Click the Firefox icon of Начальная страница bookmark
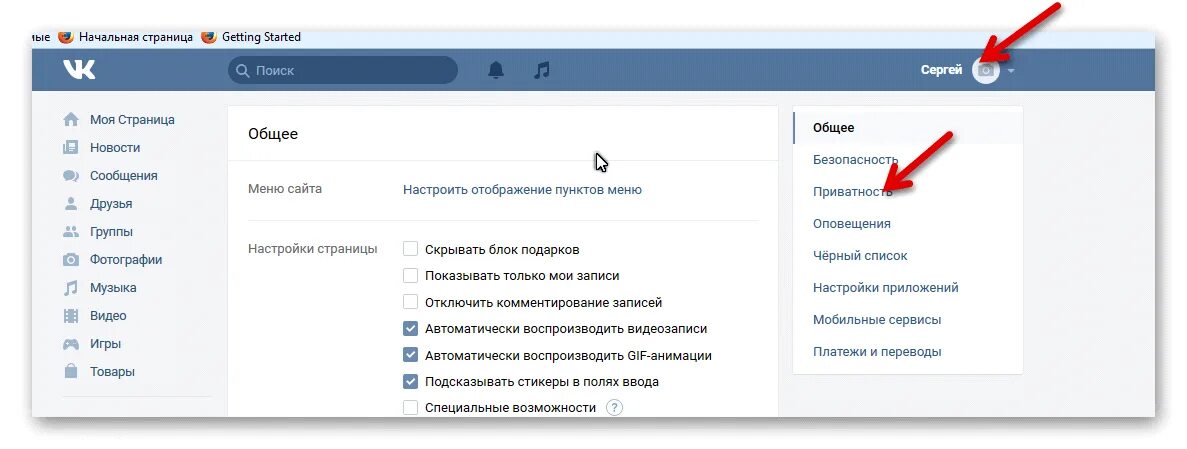Screen dimensions: 1187x449 [x=66, y=36]
